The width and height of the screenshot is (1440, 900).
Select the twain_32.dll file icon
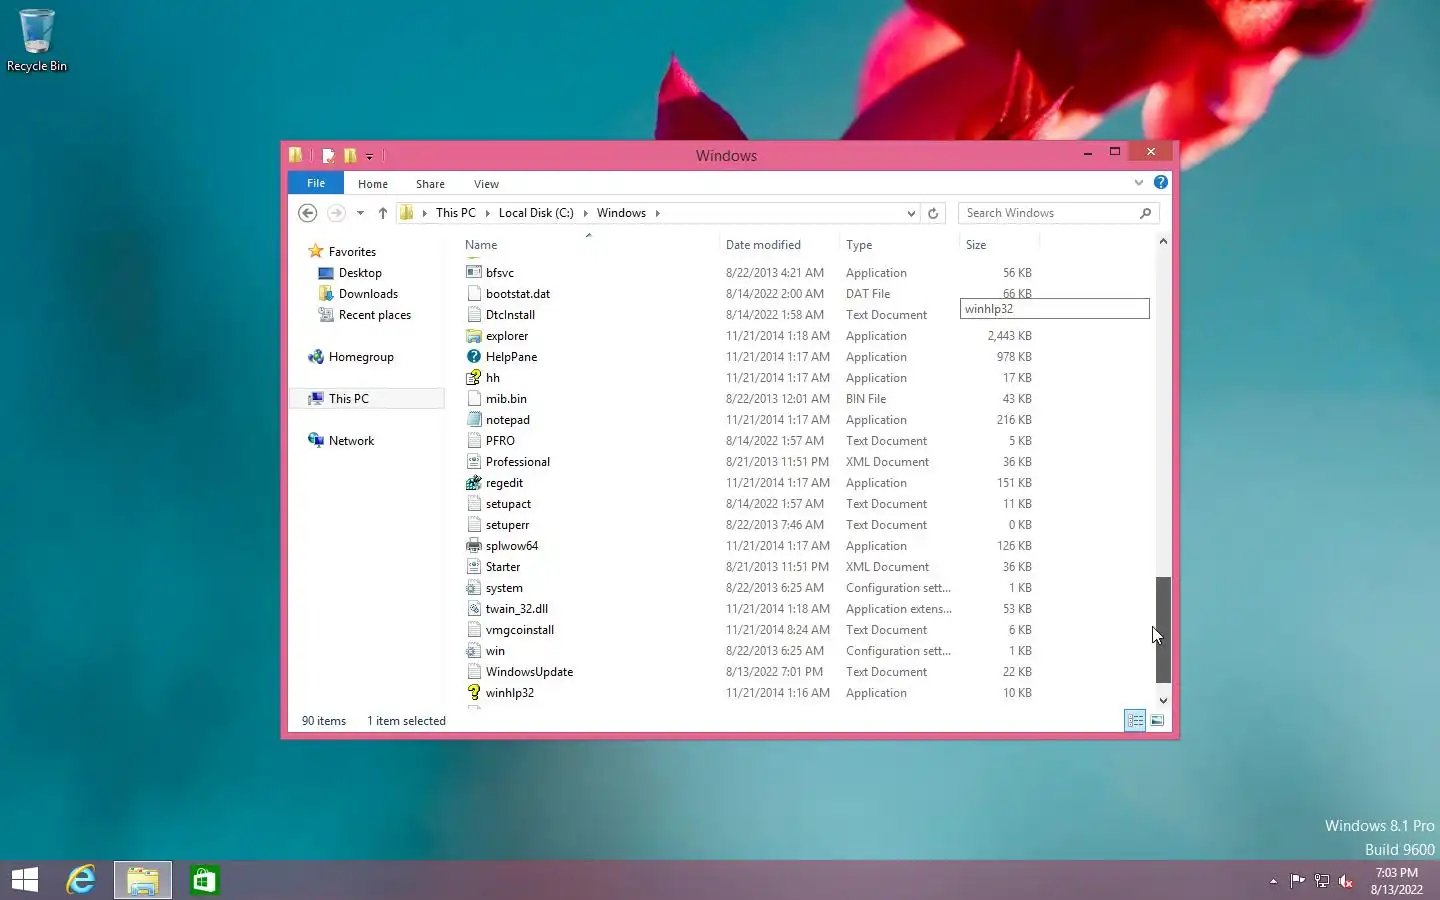pyautogui.click(x=474, y=608)
